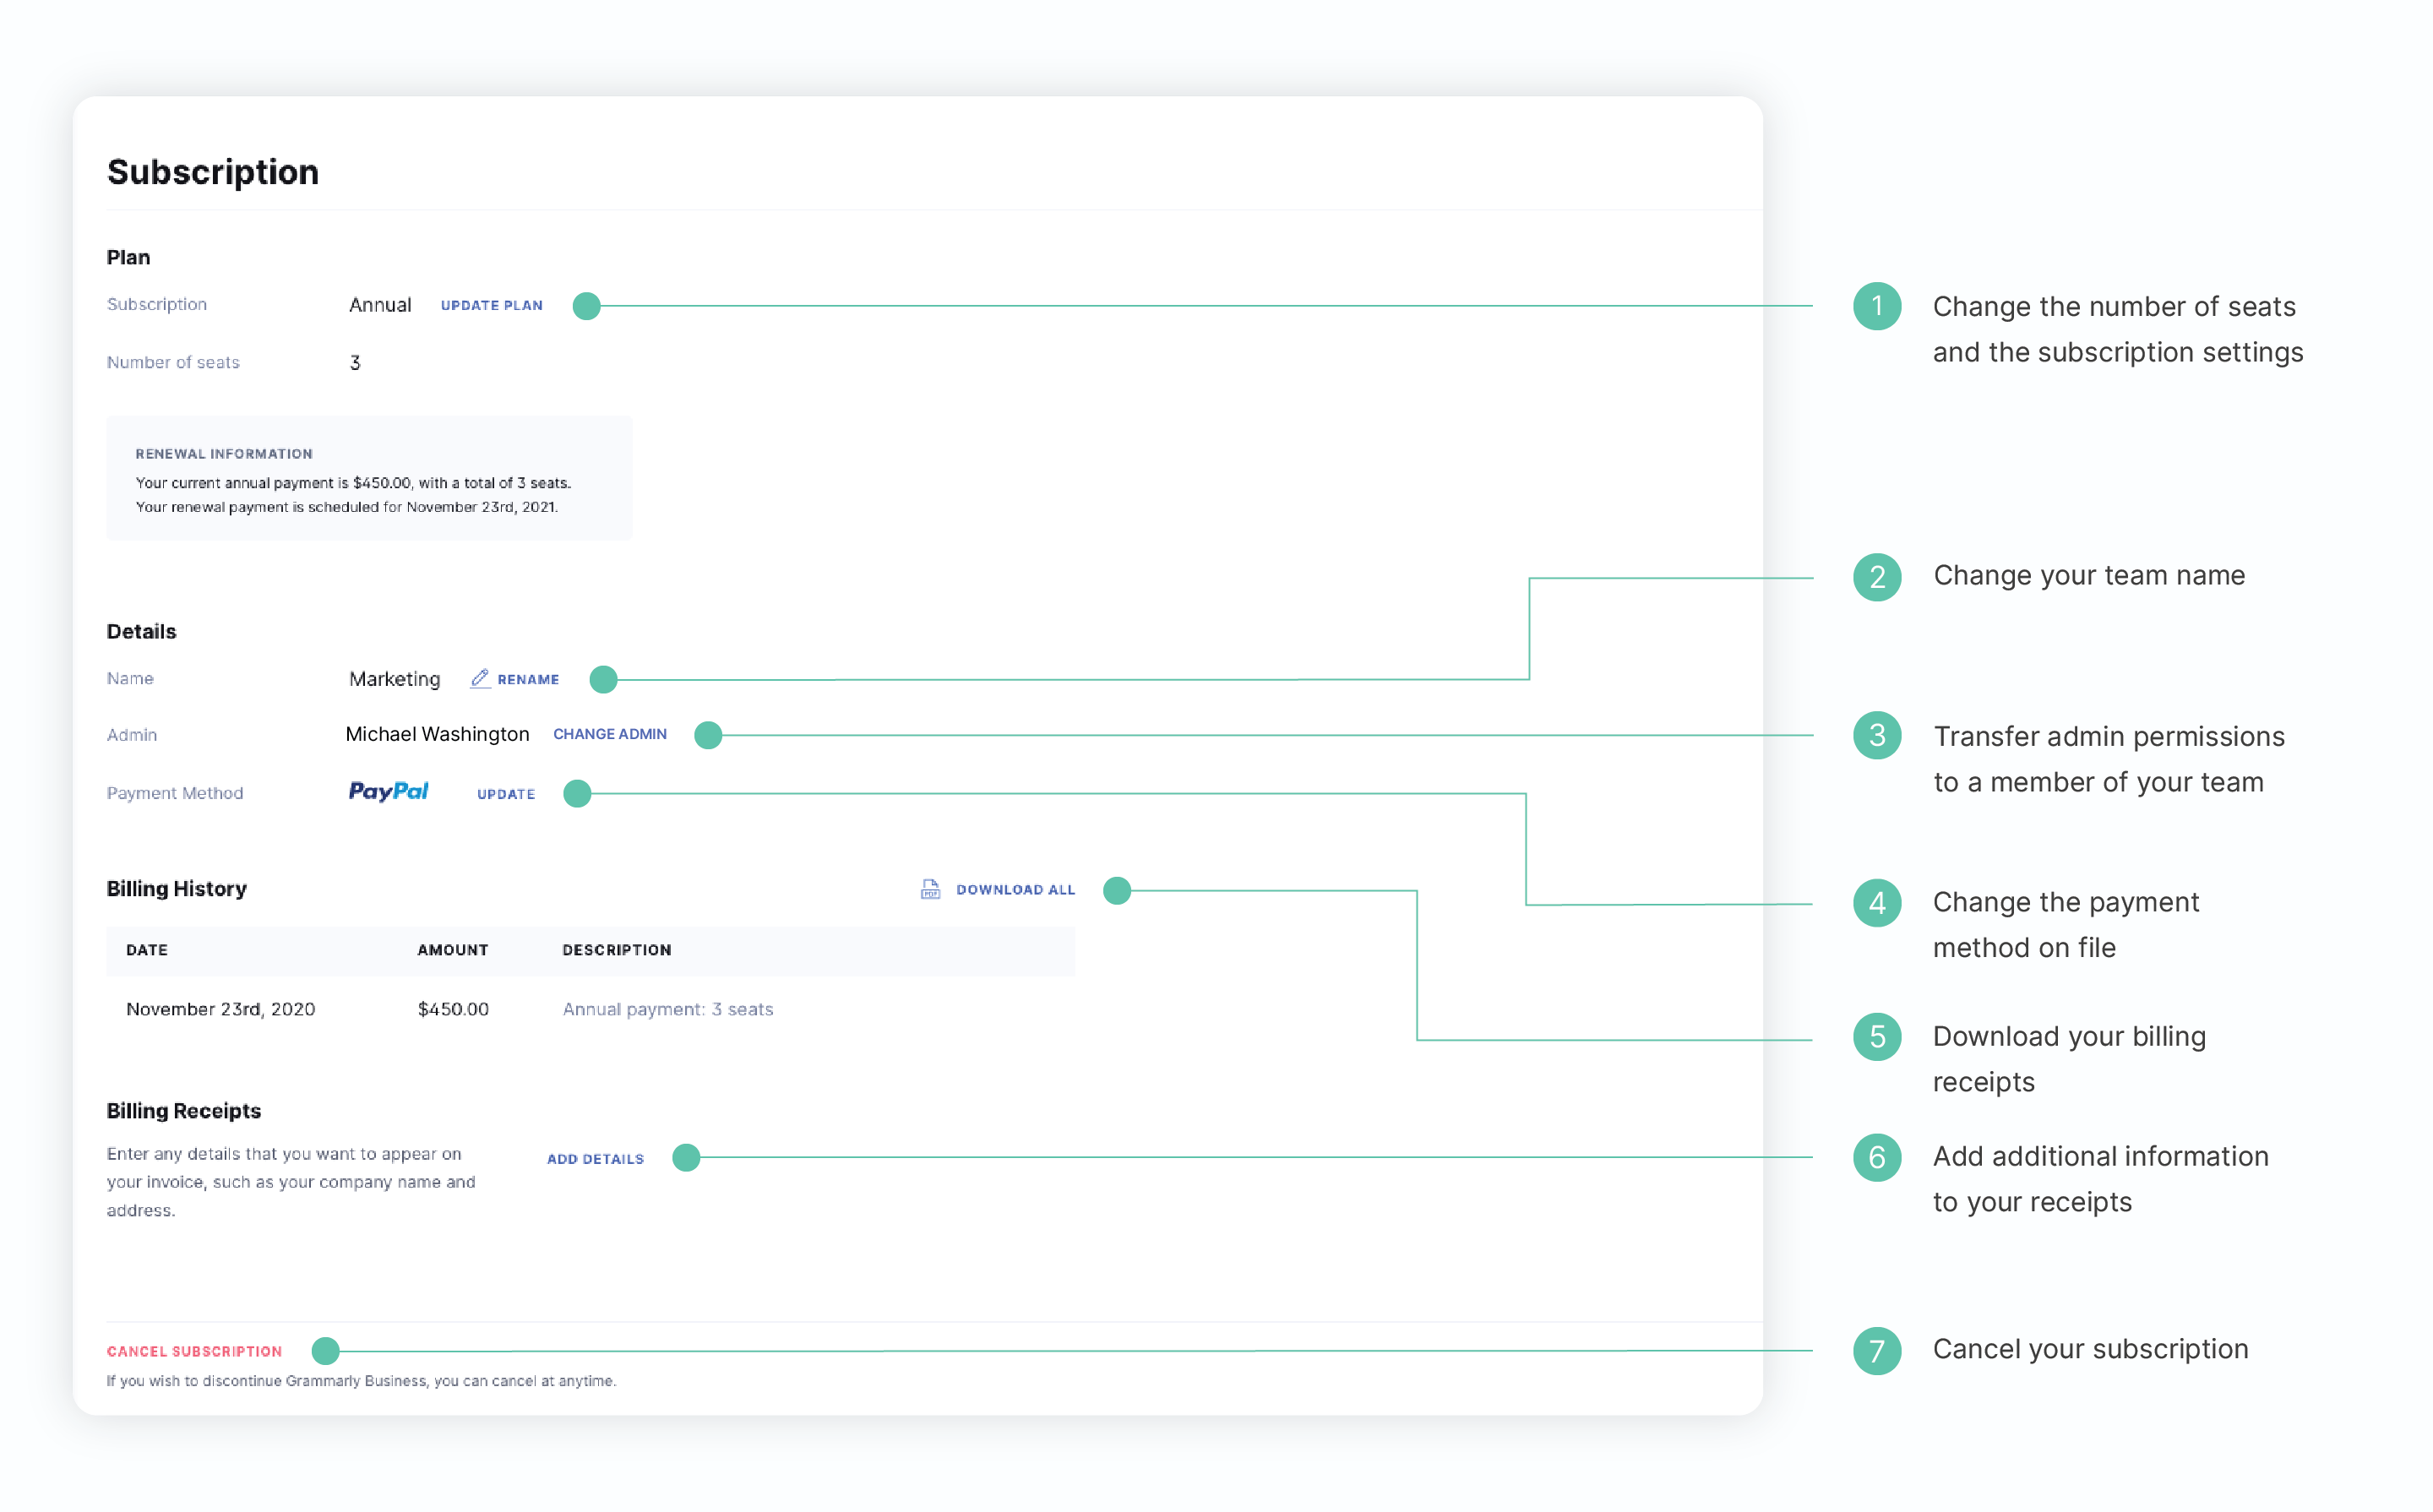Click UPDATE PLAN next to Annual subscription
Image resolution: width=2433 pixels, height=1512 pixels.
(x=494, y=308)
